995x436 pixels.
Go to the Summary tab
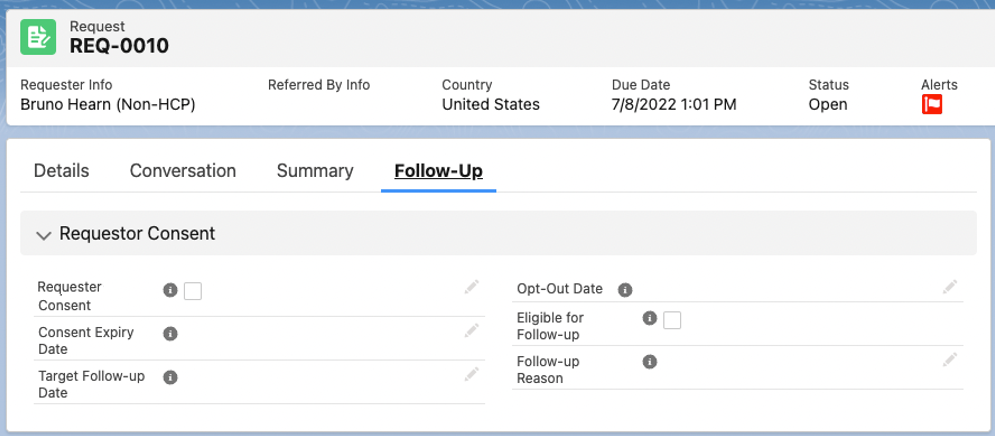[x=315, y=171]
